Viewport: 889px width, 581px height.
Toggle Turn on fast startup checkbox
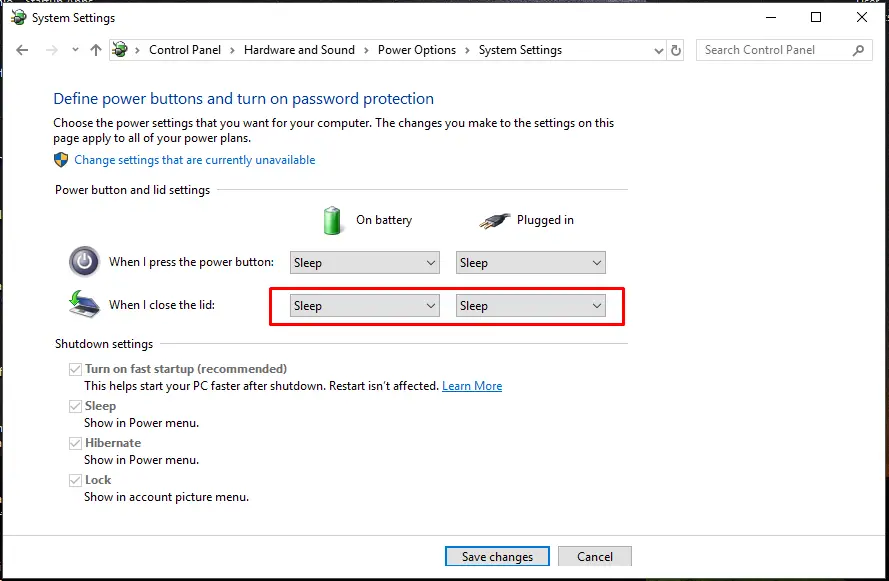[75, 369]
